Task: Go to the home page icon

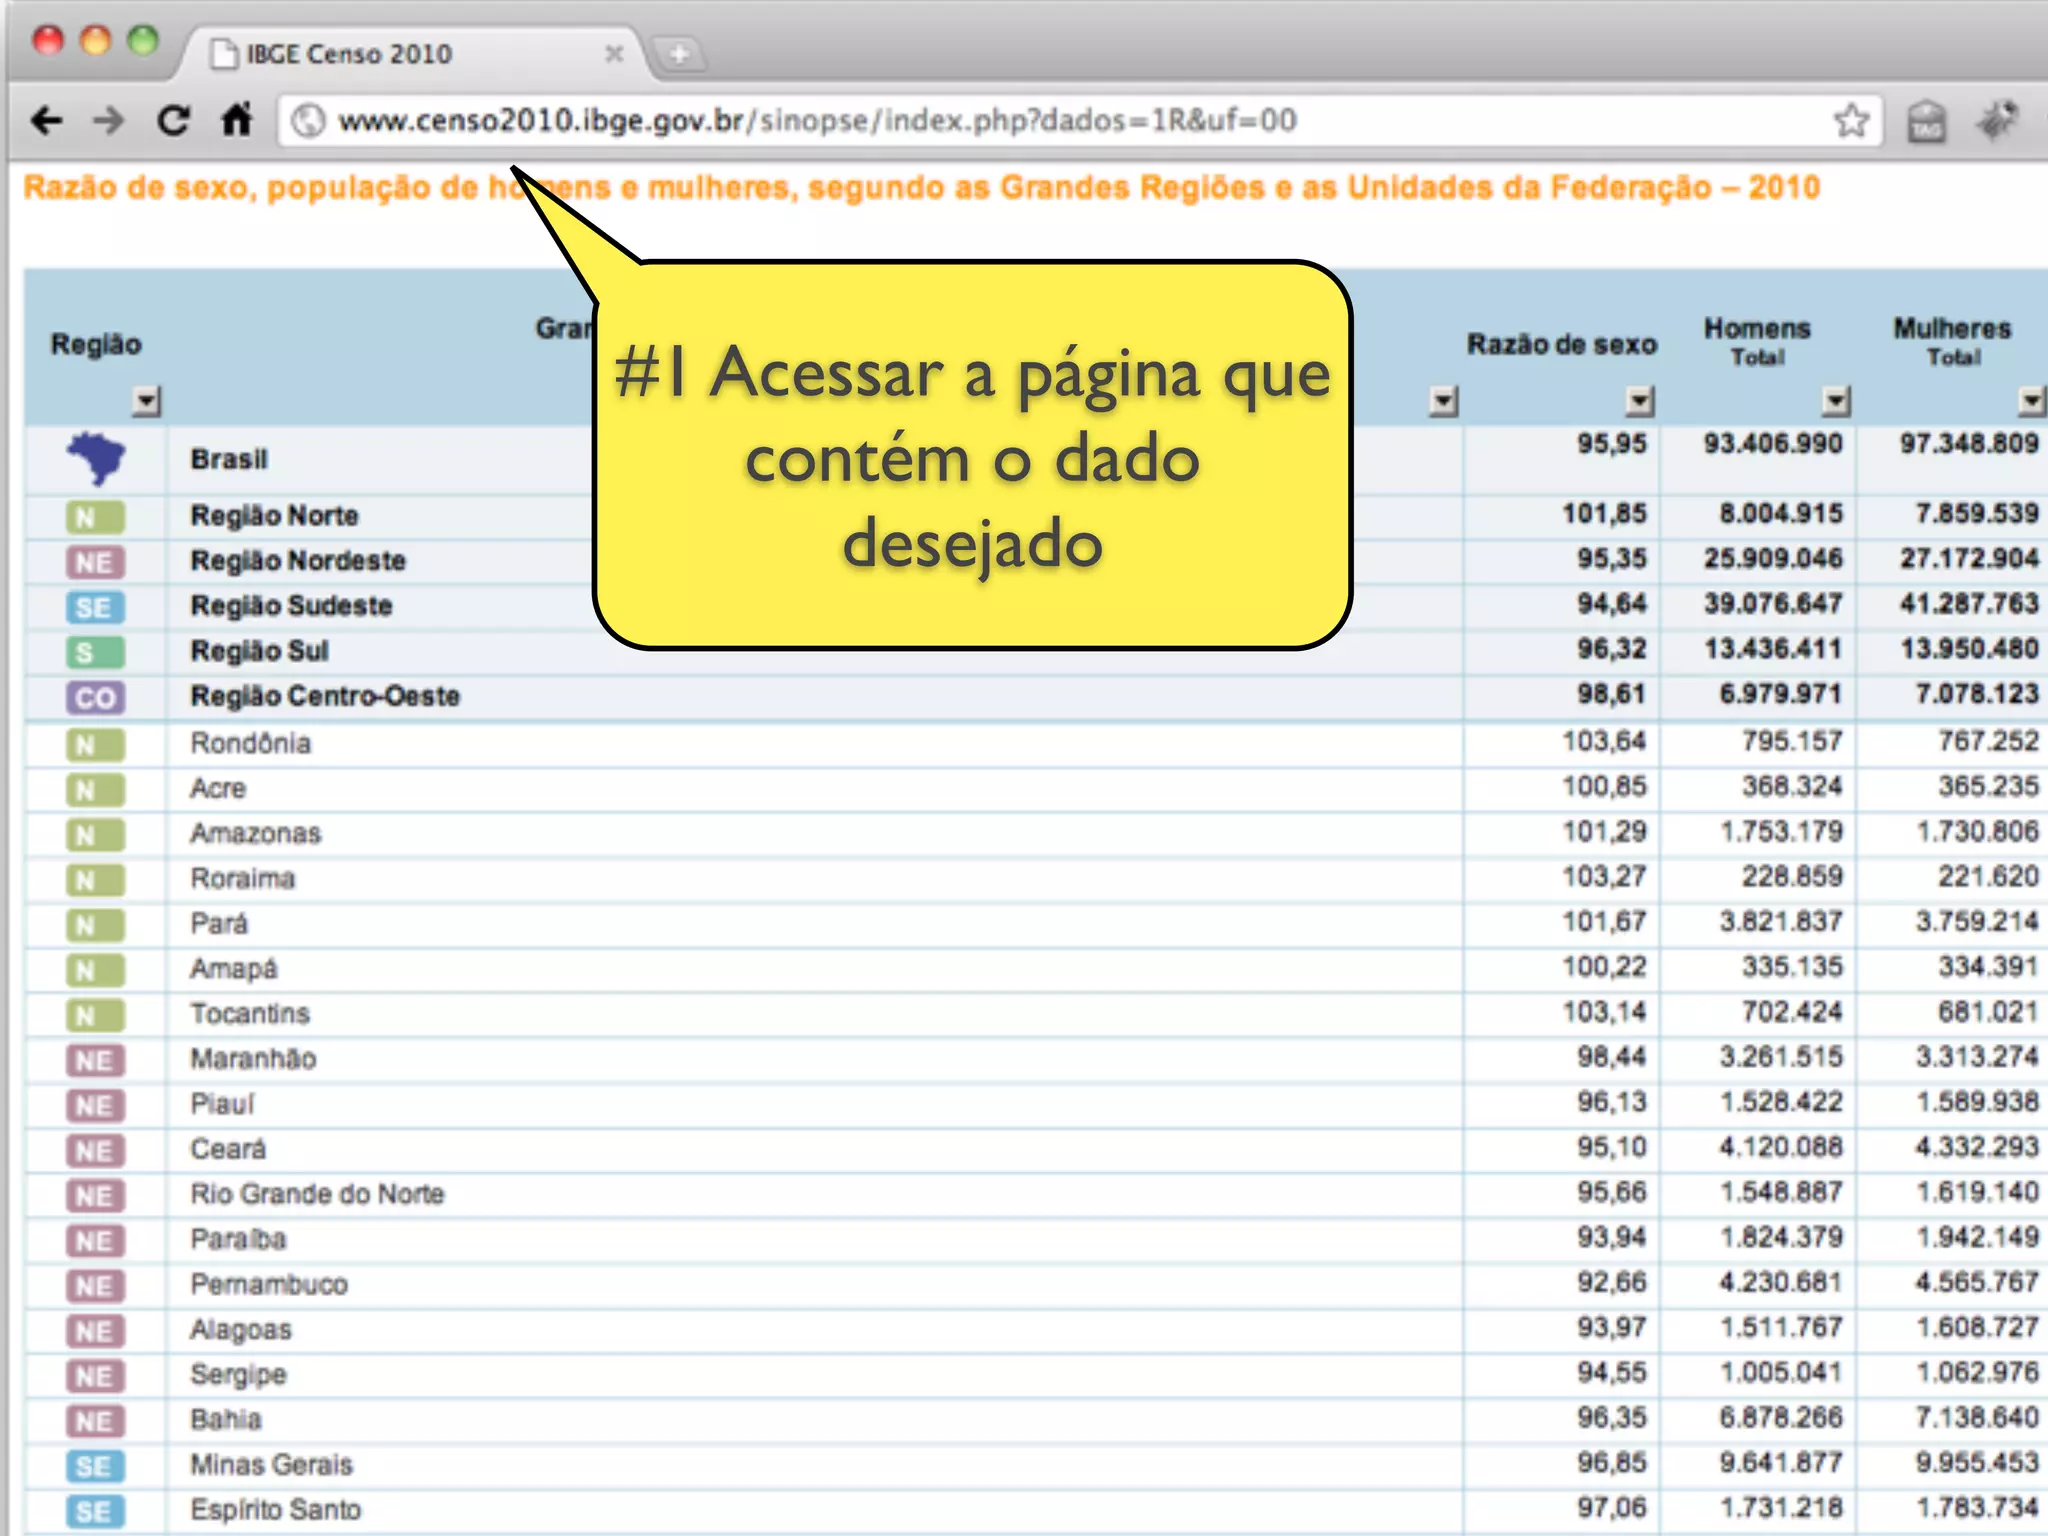Action: pyautogui.click(x=236, y=120)
